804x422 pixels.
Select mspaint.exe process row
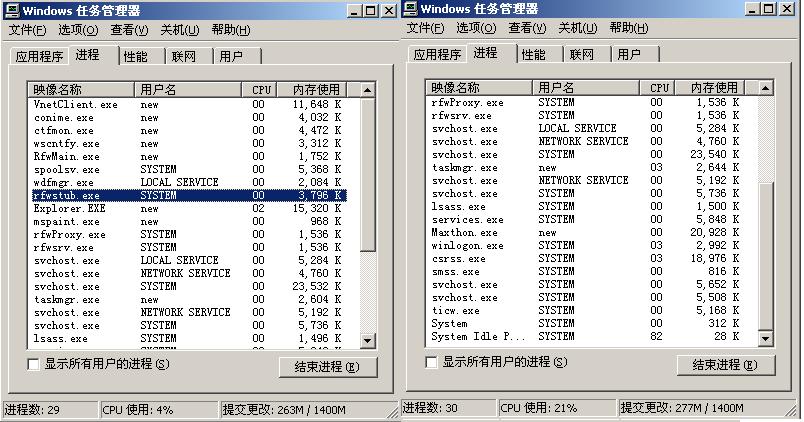point(188,222)
